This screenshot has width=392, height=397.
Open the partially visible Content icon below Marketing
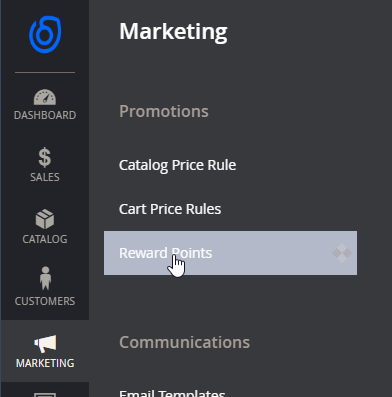tap(45, 395)
